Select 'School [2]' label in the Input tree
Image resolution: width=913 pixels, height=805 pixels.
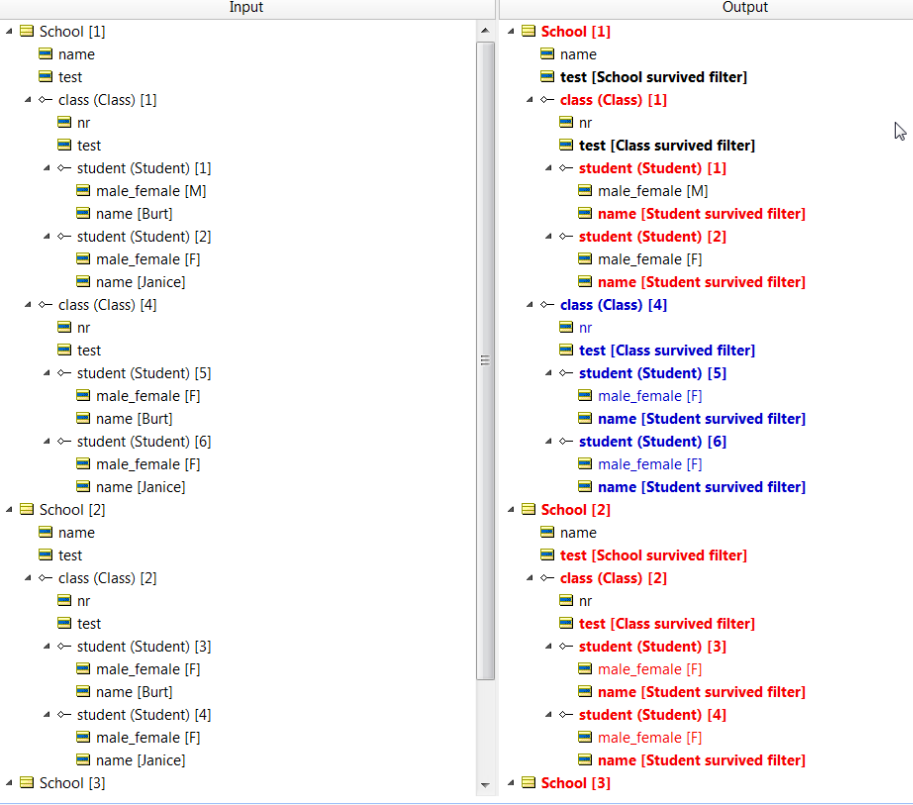(x=72, y=510)
